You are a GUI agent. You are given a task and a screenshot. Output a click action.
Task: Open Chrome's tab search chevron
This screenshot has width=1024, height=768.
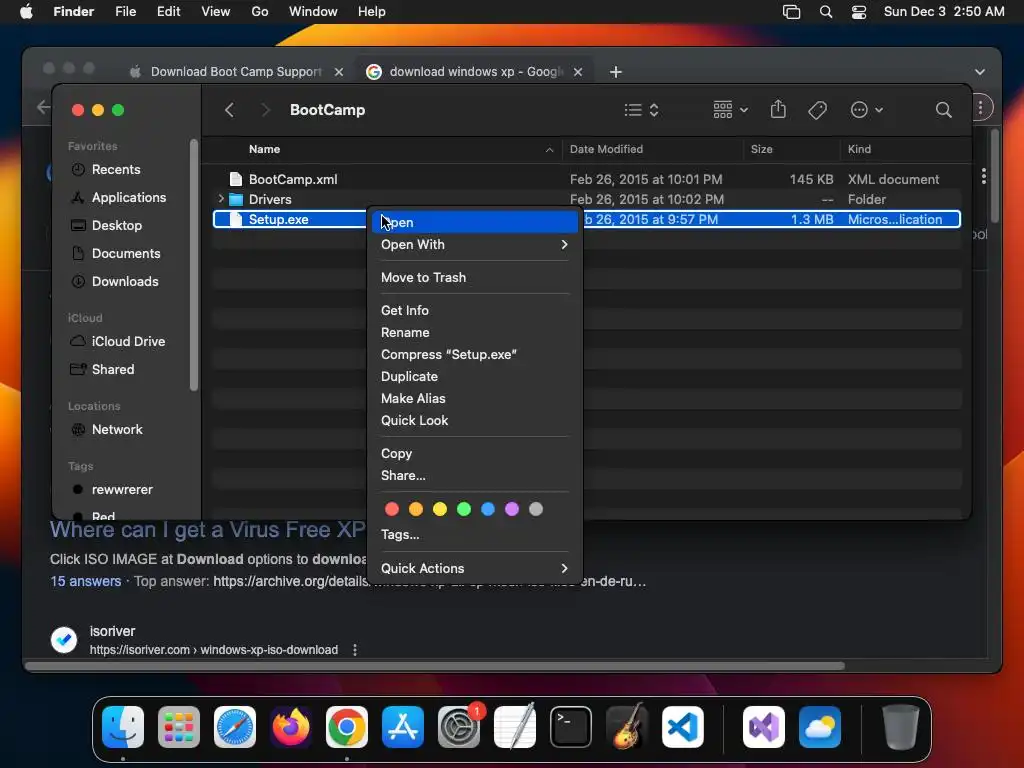[980, 72]
